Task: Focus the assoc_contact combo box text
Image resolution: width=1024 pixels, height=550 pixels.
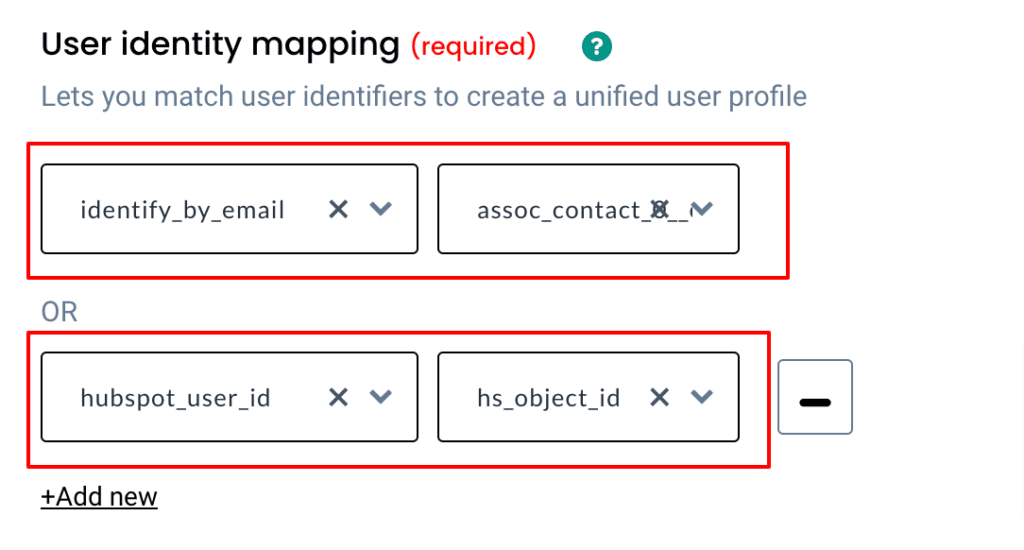Action: (x=559, y=210)
